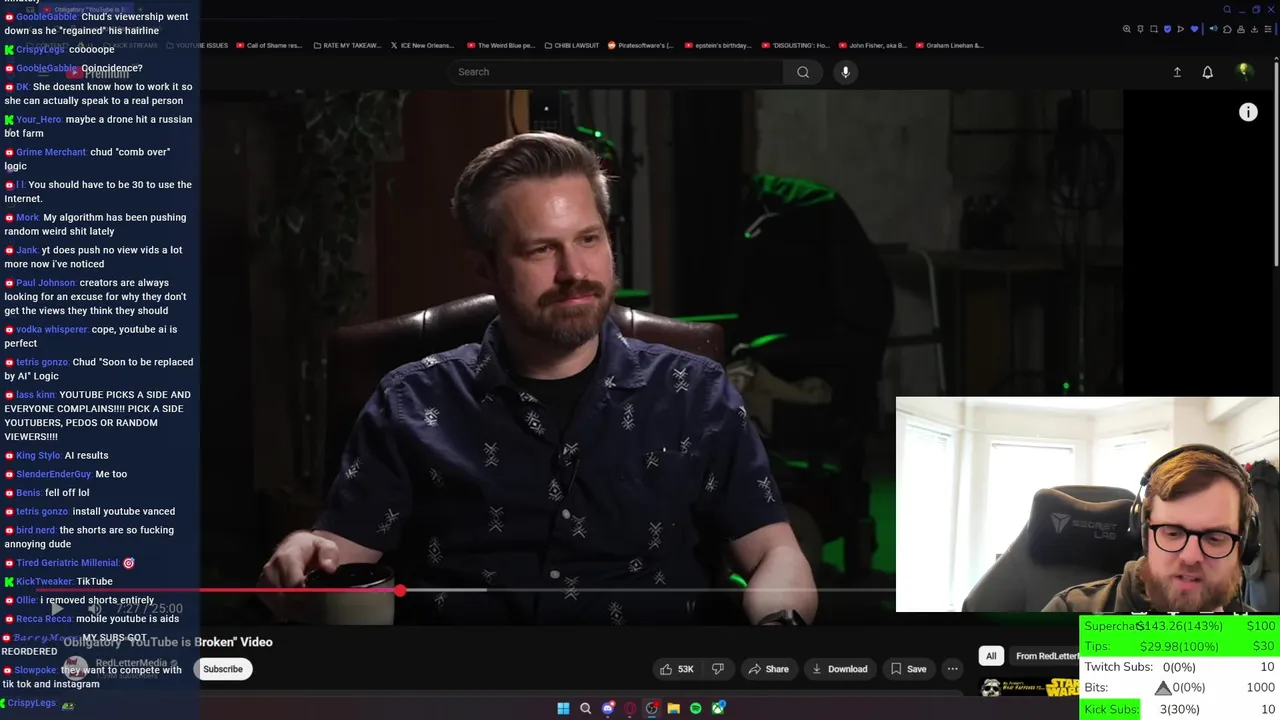This screenshot has height=720, width=1280.
Task: Open the account avatar menu
Action: (x=1244, y=71)
